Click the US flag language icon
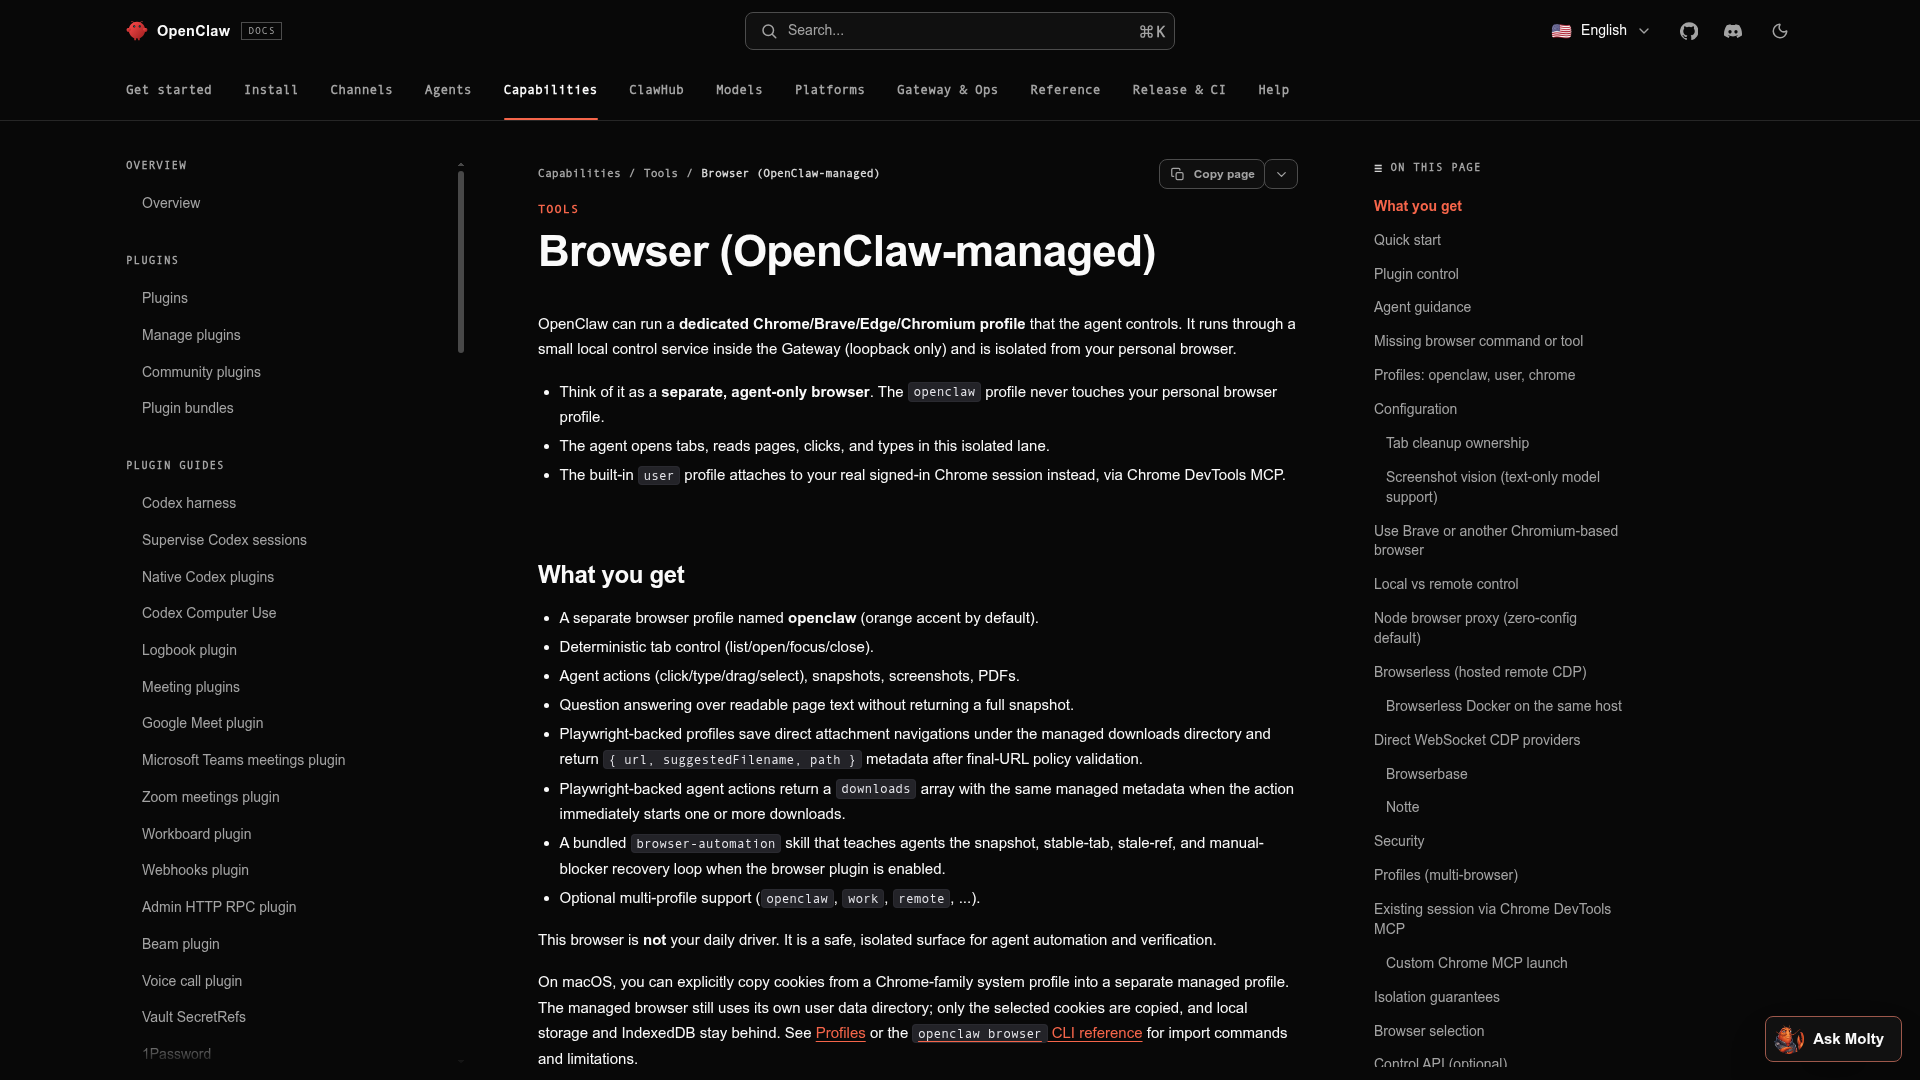The height and width of the screenshot is (1080, 1920). (x=1561, y=31)
